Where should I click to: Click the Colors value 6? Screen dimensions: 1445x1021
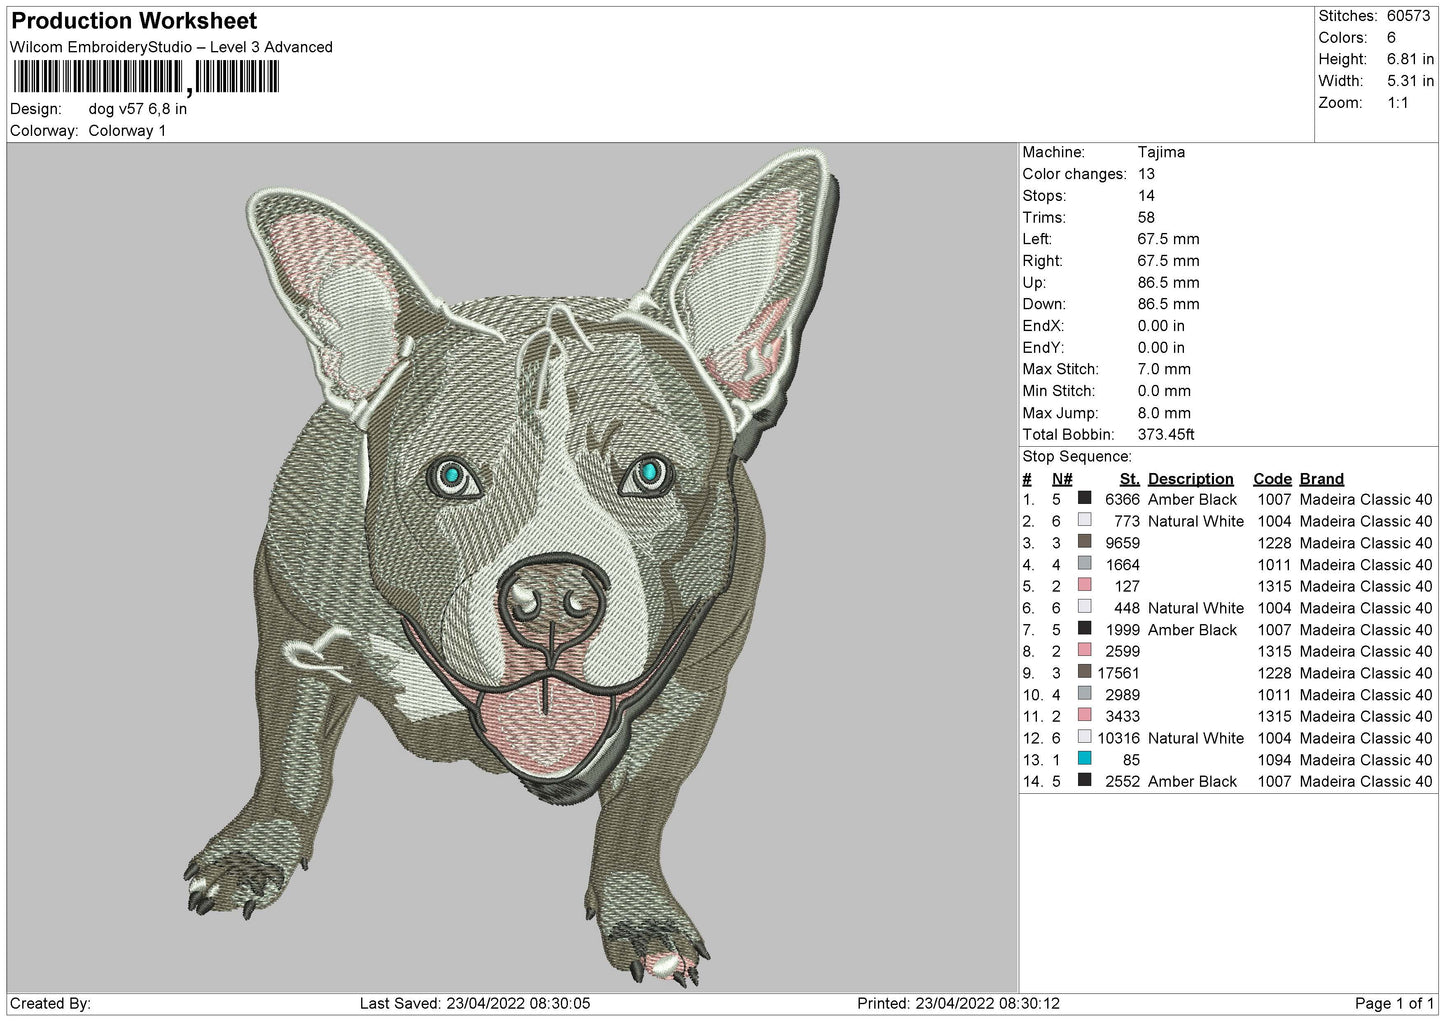pos(1391,38)
